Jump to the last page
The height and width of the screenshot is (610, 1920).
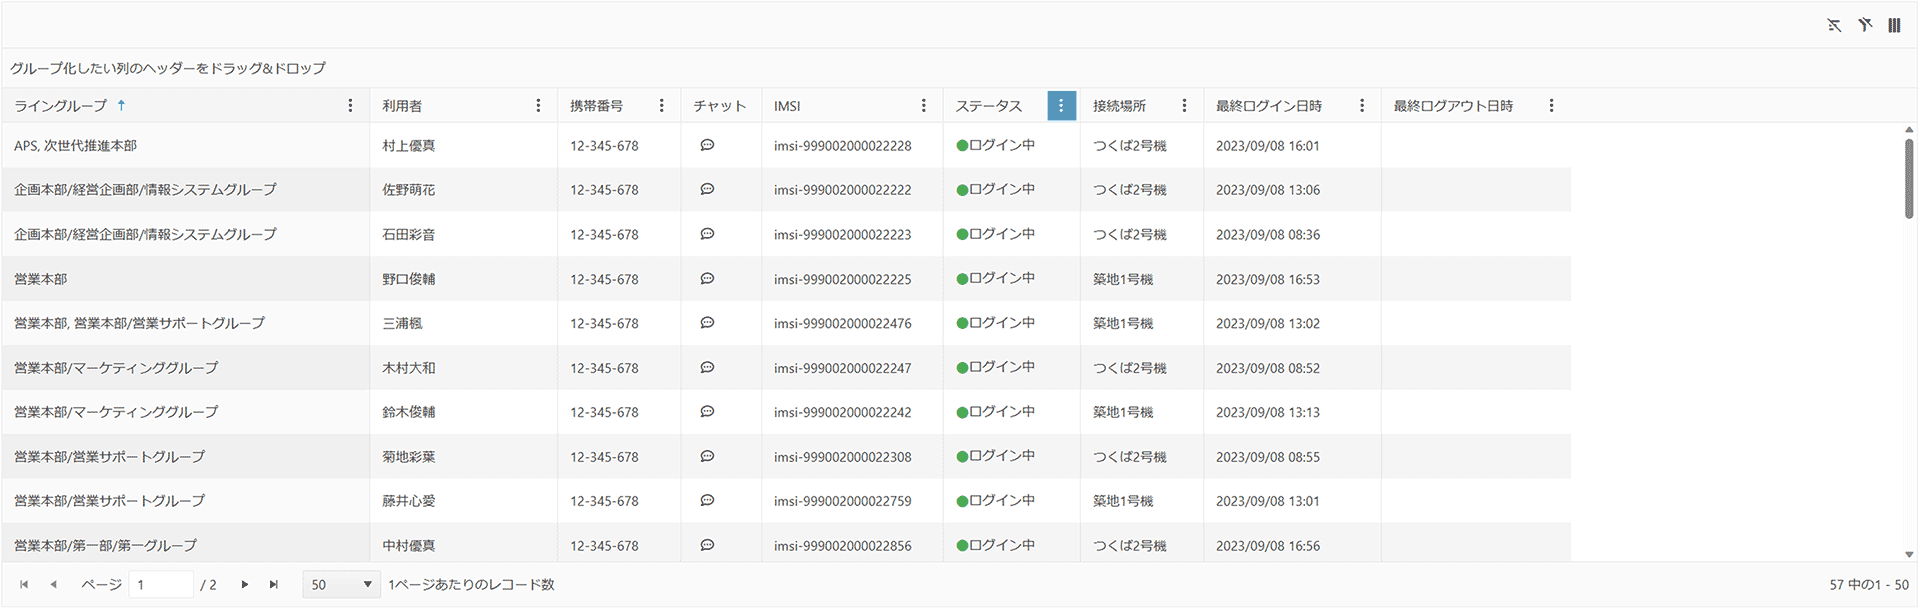point(274,584)
